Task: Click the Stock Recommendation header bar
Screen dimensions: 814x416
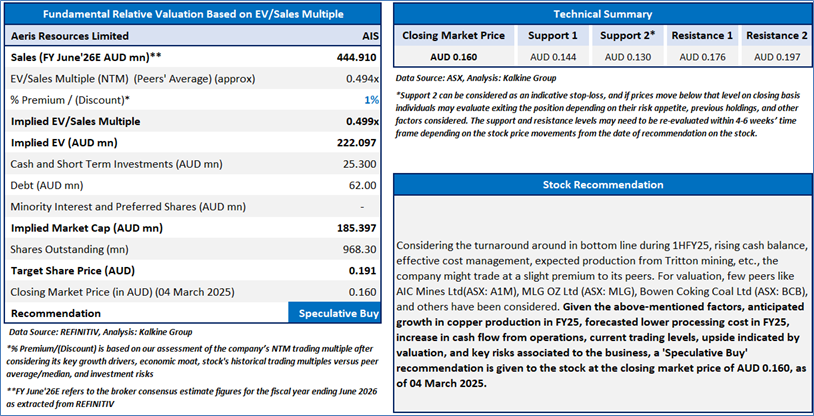Action: point(602,186)
